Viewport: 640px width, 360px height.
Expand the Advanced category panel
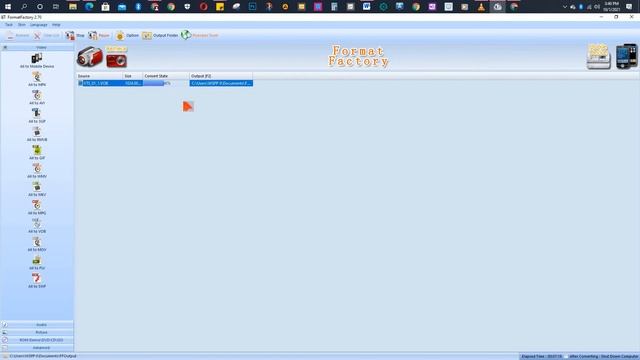pyautogui.click(x=37, y=348)
